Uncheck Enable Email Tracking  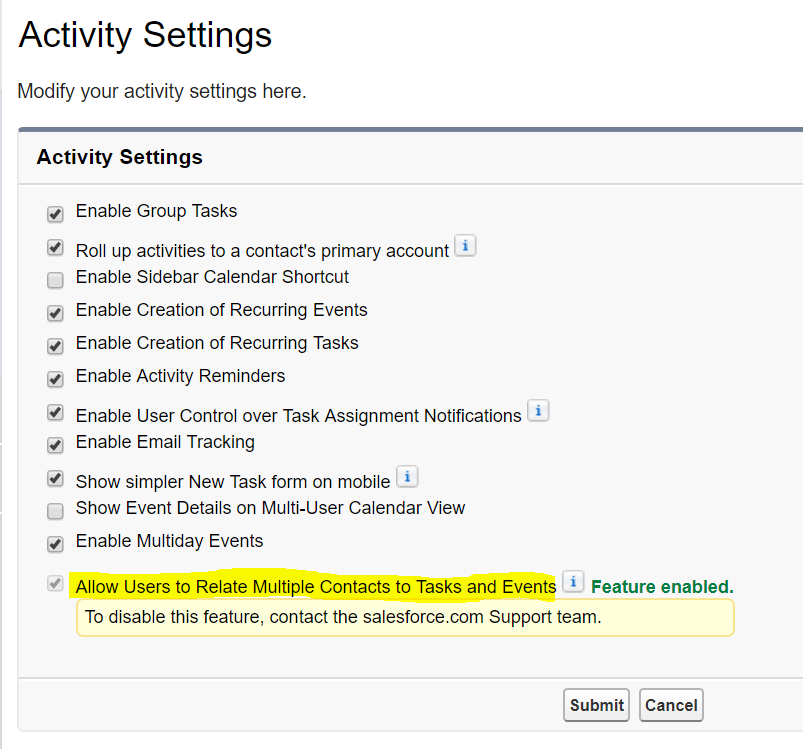pos(55,445)
